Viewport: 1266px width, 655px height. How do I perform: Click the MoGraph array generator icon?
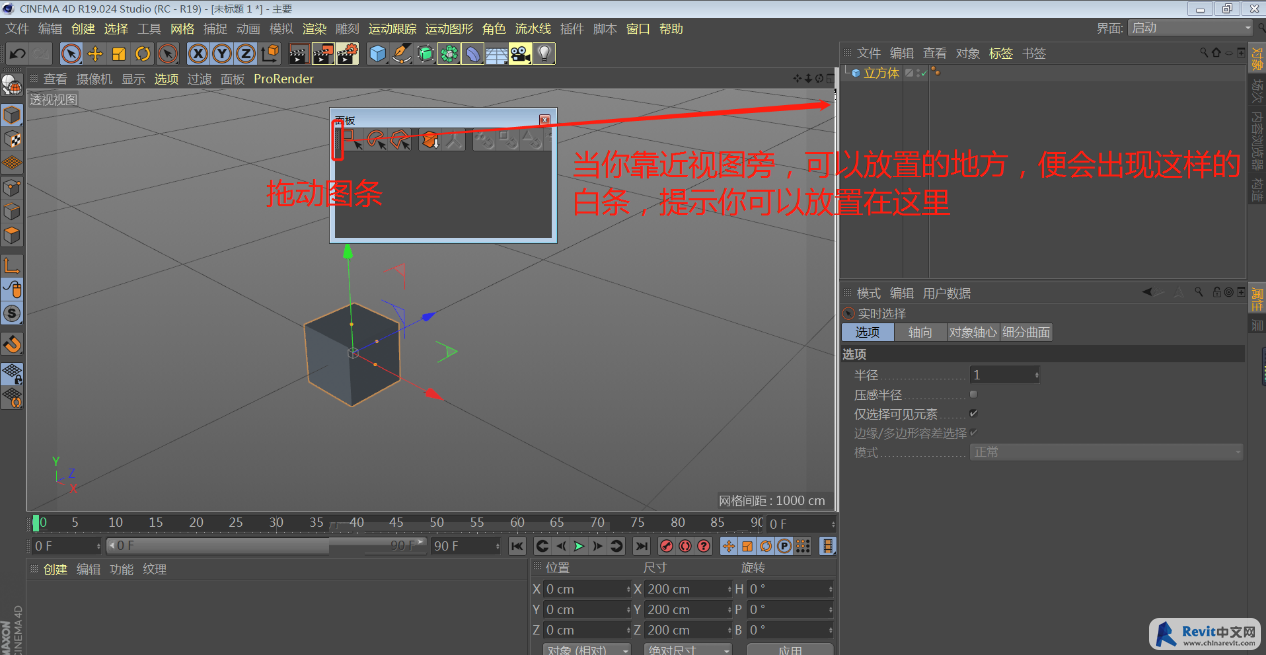click(449, 54)
